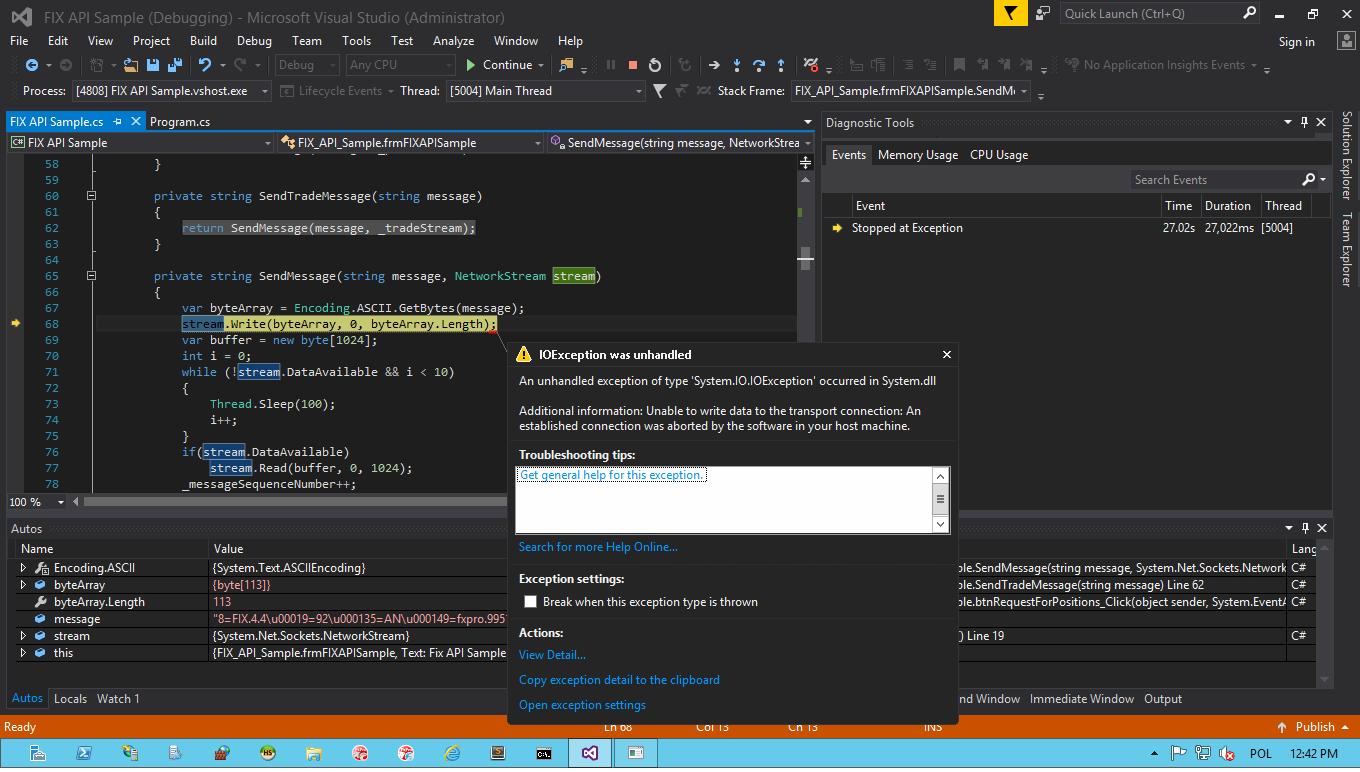Click the View Detail link

[x=552, y=655]
